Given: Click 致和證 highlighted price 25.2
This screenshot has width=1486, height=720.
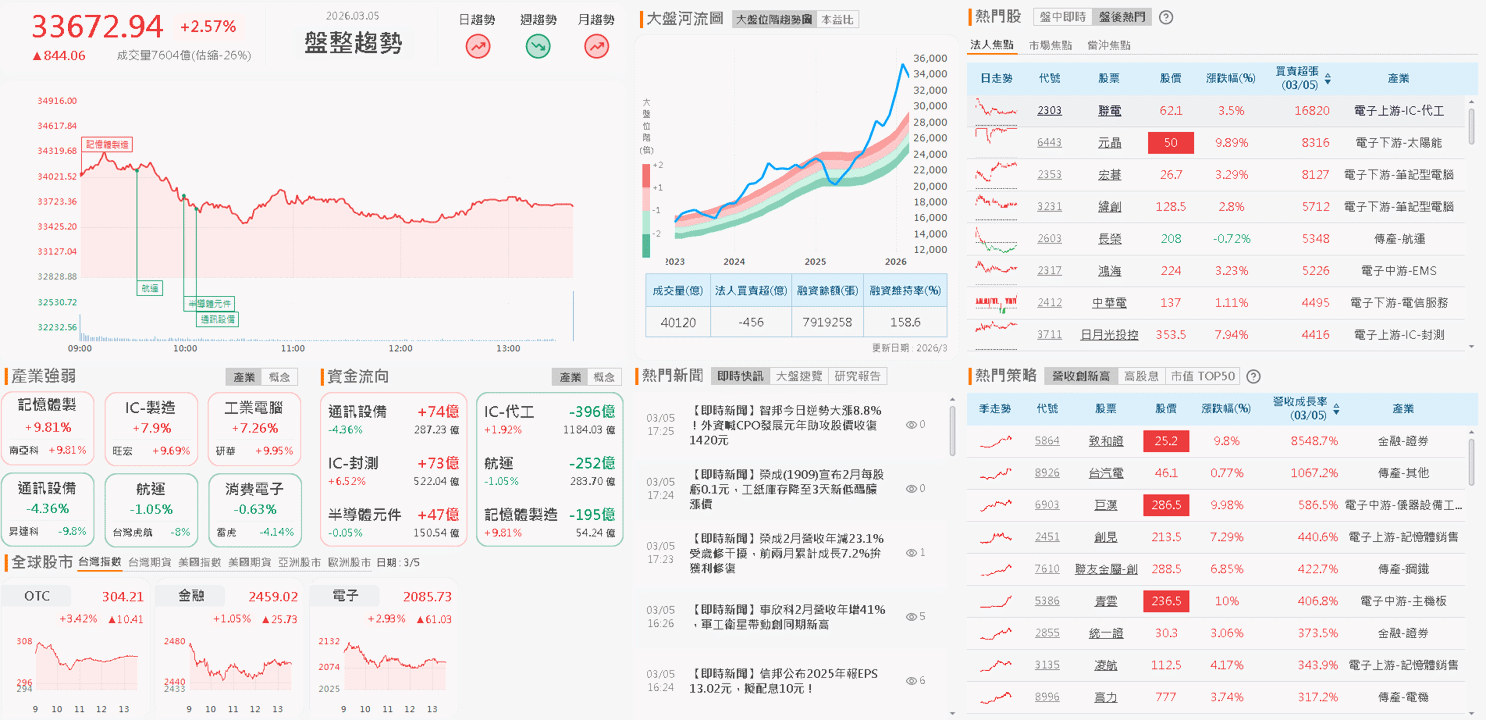Looking at the screenshot, I should pos(1166,441).
